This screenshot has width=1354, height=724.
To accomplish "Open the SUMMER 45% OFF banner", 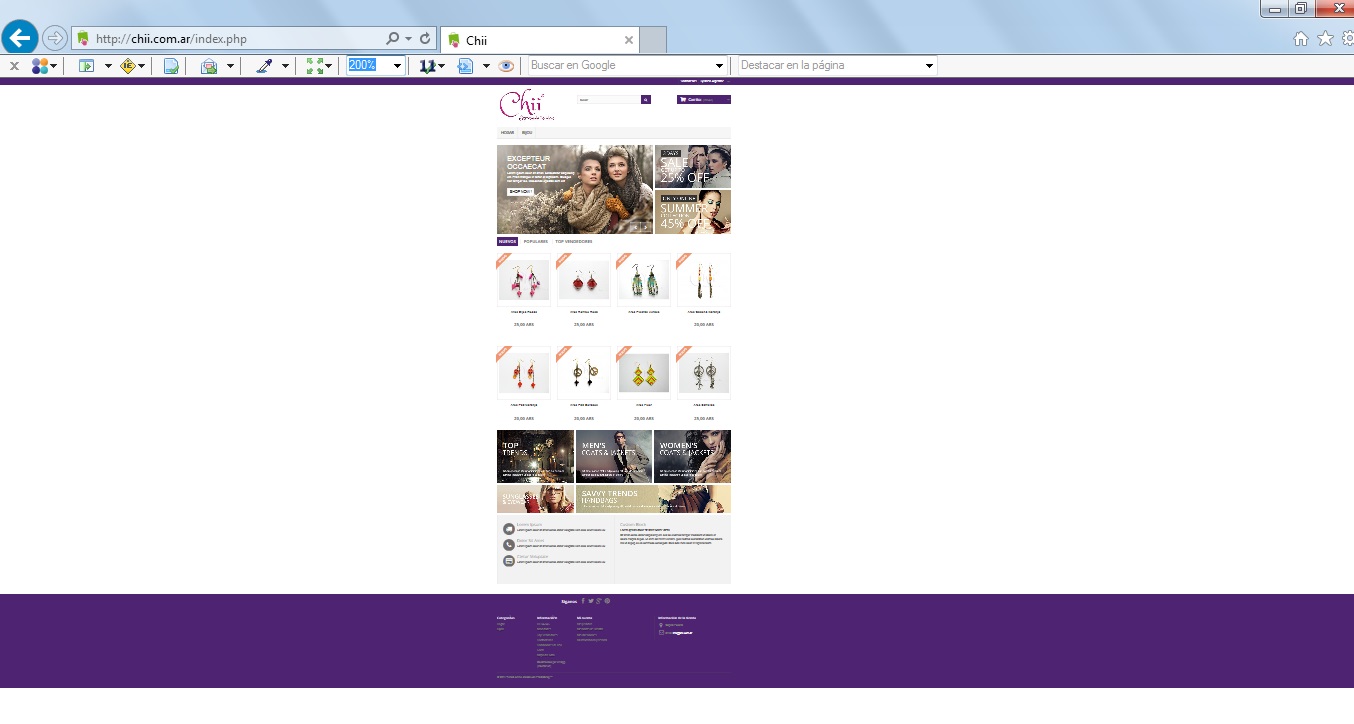I will (x=693, y=212).
